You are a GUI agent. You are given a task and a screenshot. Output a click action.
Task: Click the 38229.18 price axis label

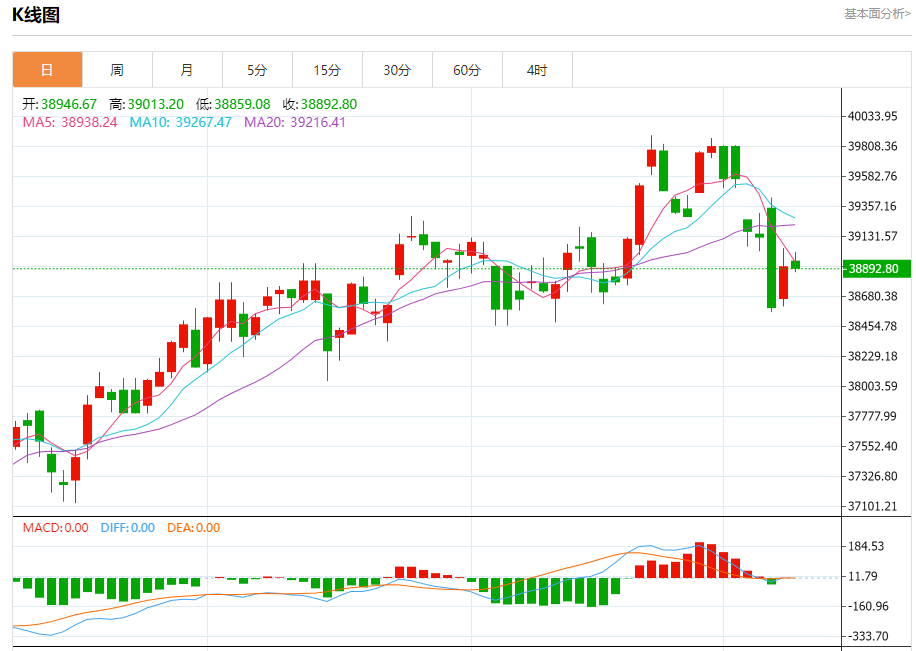[x=873, y=356]
